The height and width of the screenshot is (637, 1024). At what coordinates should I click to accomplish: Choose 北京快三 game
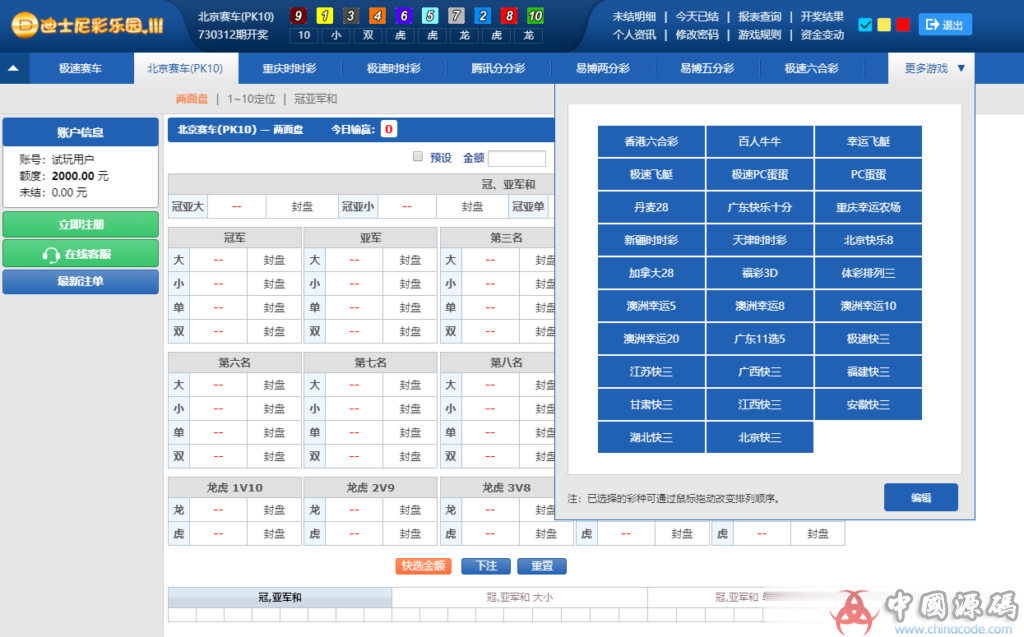click(x=760, y=437)
